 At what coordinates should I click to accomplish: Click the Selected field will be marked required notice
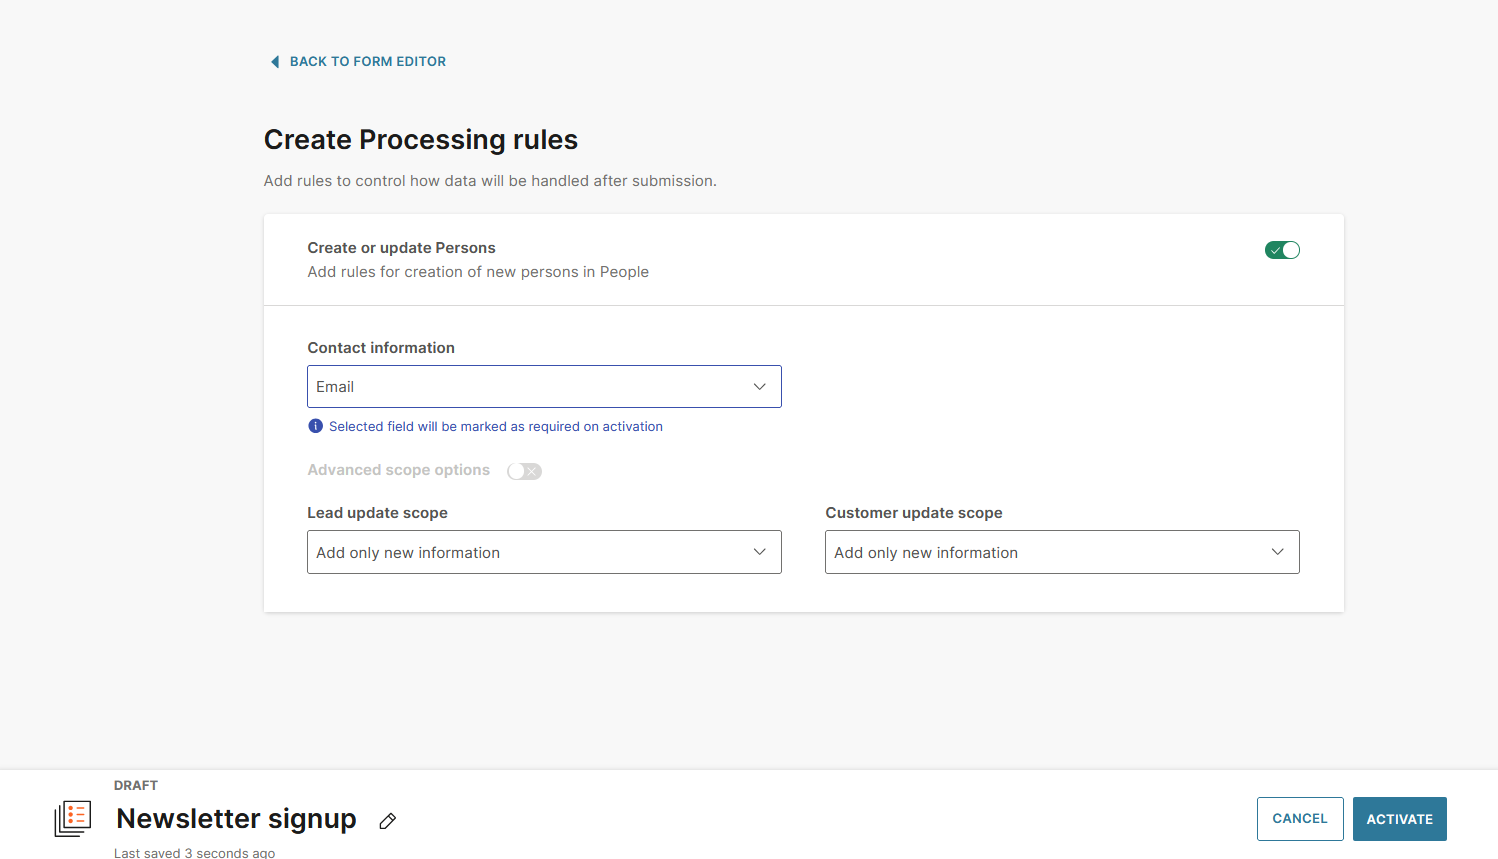(x=496, y=426)
